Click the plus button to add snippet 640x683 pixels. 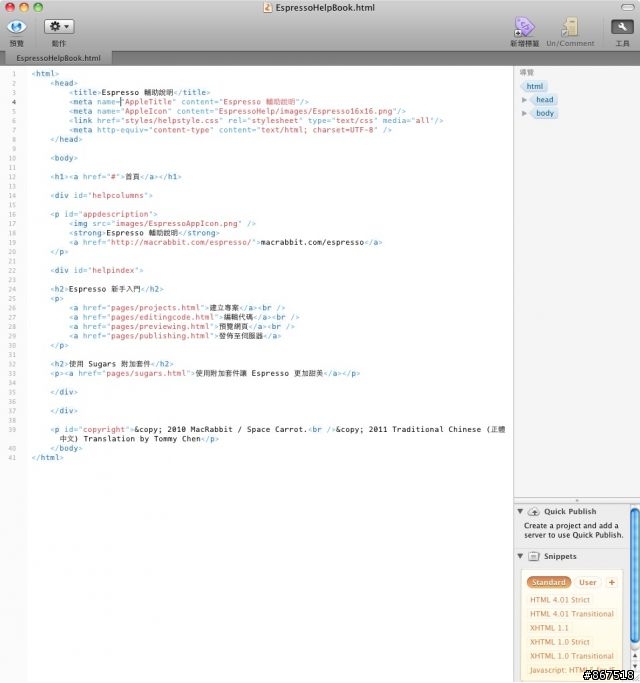pos(612,582)
